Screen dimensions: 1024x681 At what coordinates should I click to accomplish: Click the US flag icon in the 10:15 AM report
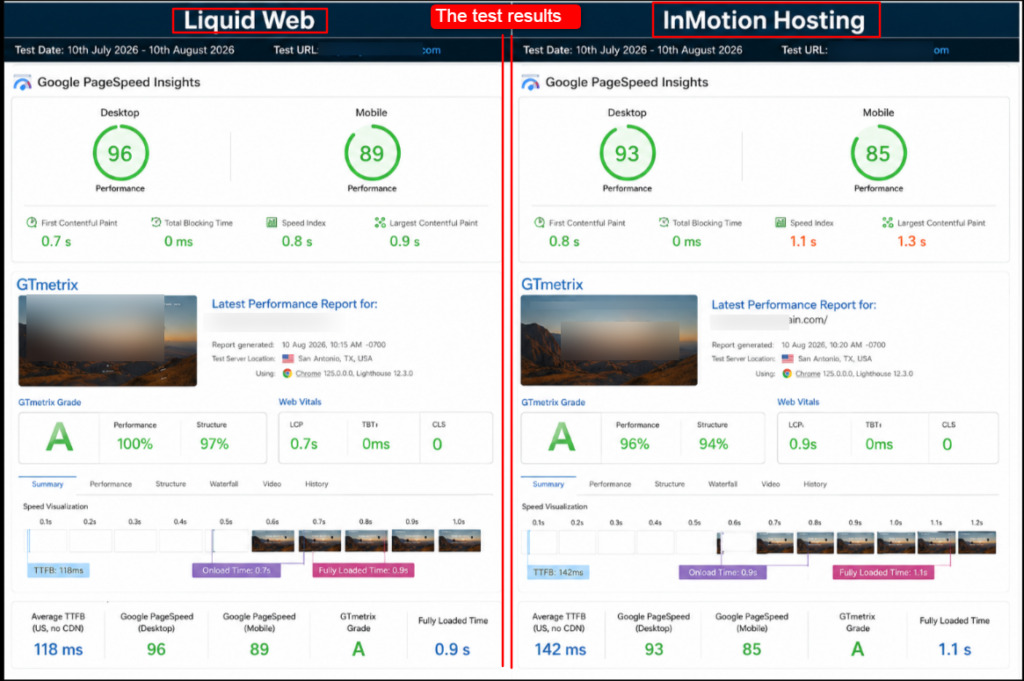[x=288, y=358]
